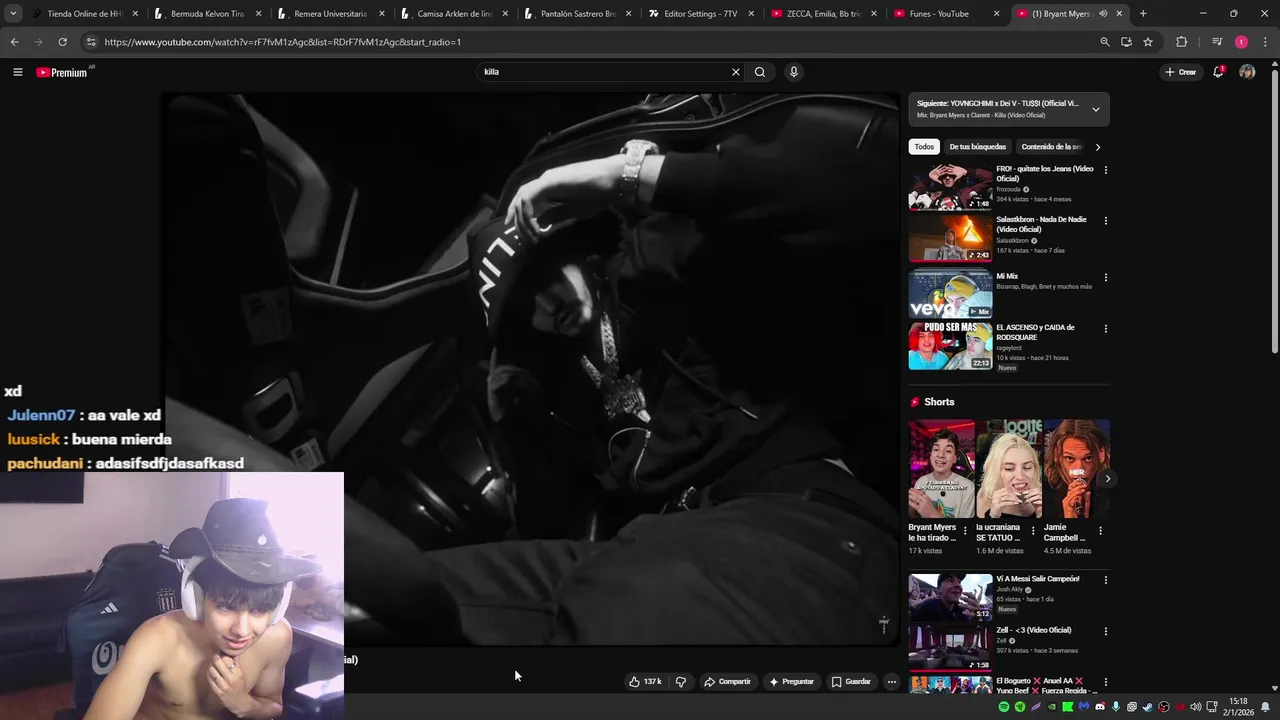Open options for la ucraniana SE TATUO short
The height and width of the screenshot is (720, 1280).
(1033, 531)
